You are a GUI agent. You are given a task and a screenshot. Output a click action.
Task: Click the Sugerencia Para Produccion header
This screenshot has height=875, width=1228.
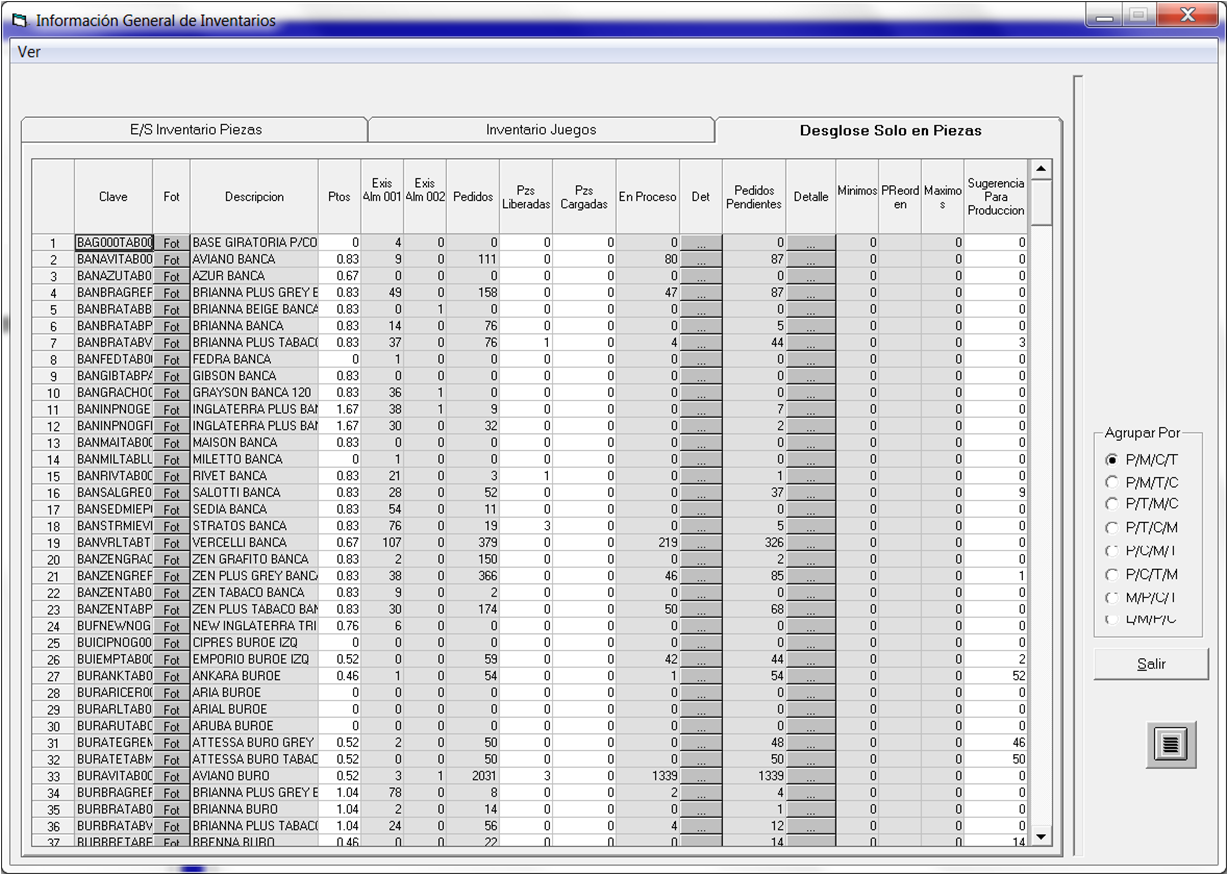(x=996, y=197)
